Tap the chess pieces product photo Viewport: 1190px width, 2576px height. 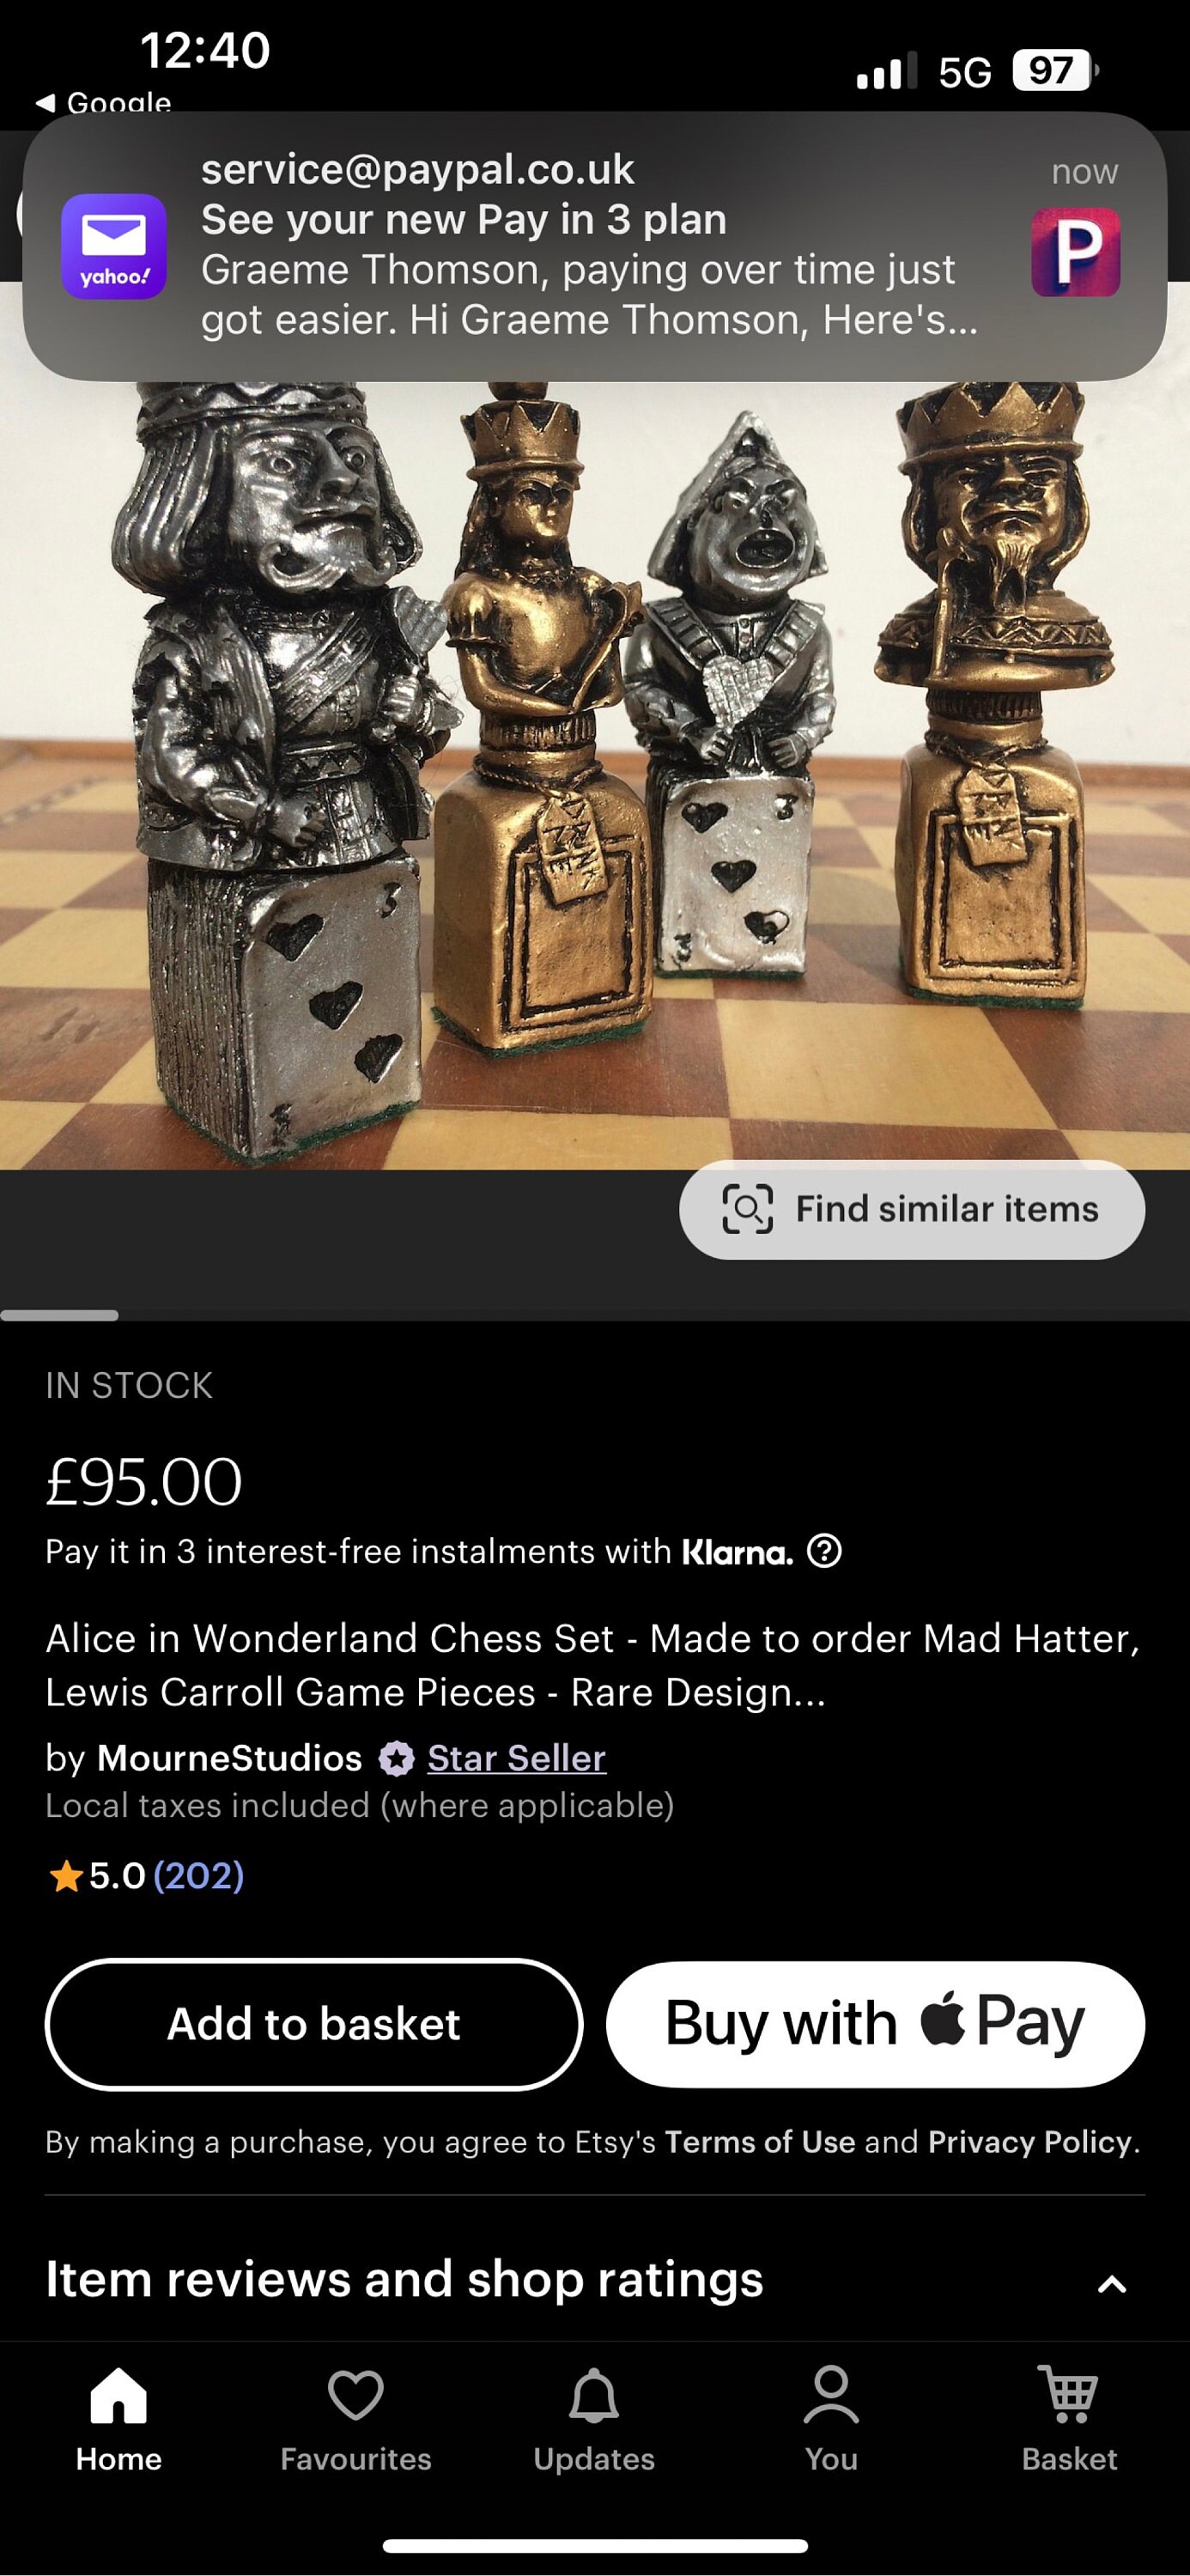[x=594, y=775]
